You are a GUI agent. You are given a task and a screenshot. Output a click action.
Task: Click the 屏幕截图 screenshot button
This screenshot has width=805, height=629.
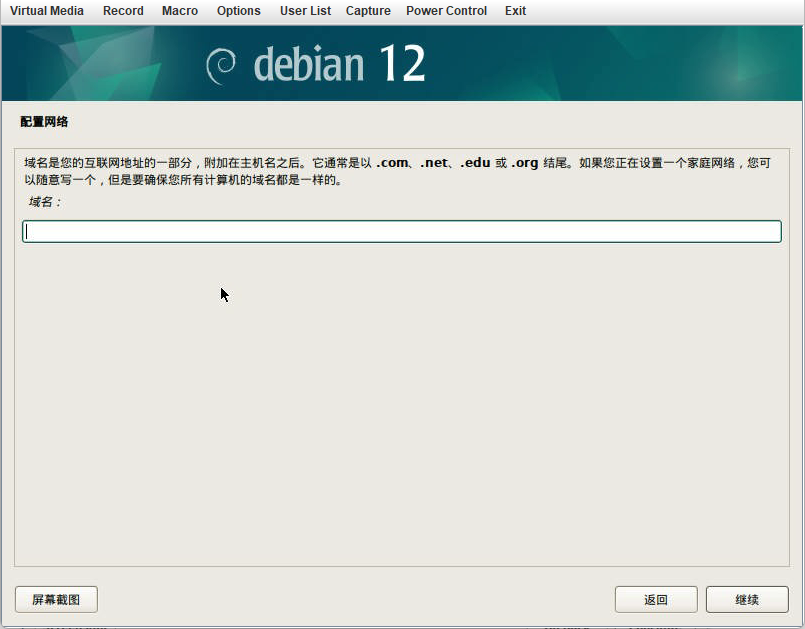[x=55, y=599]
